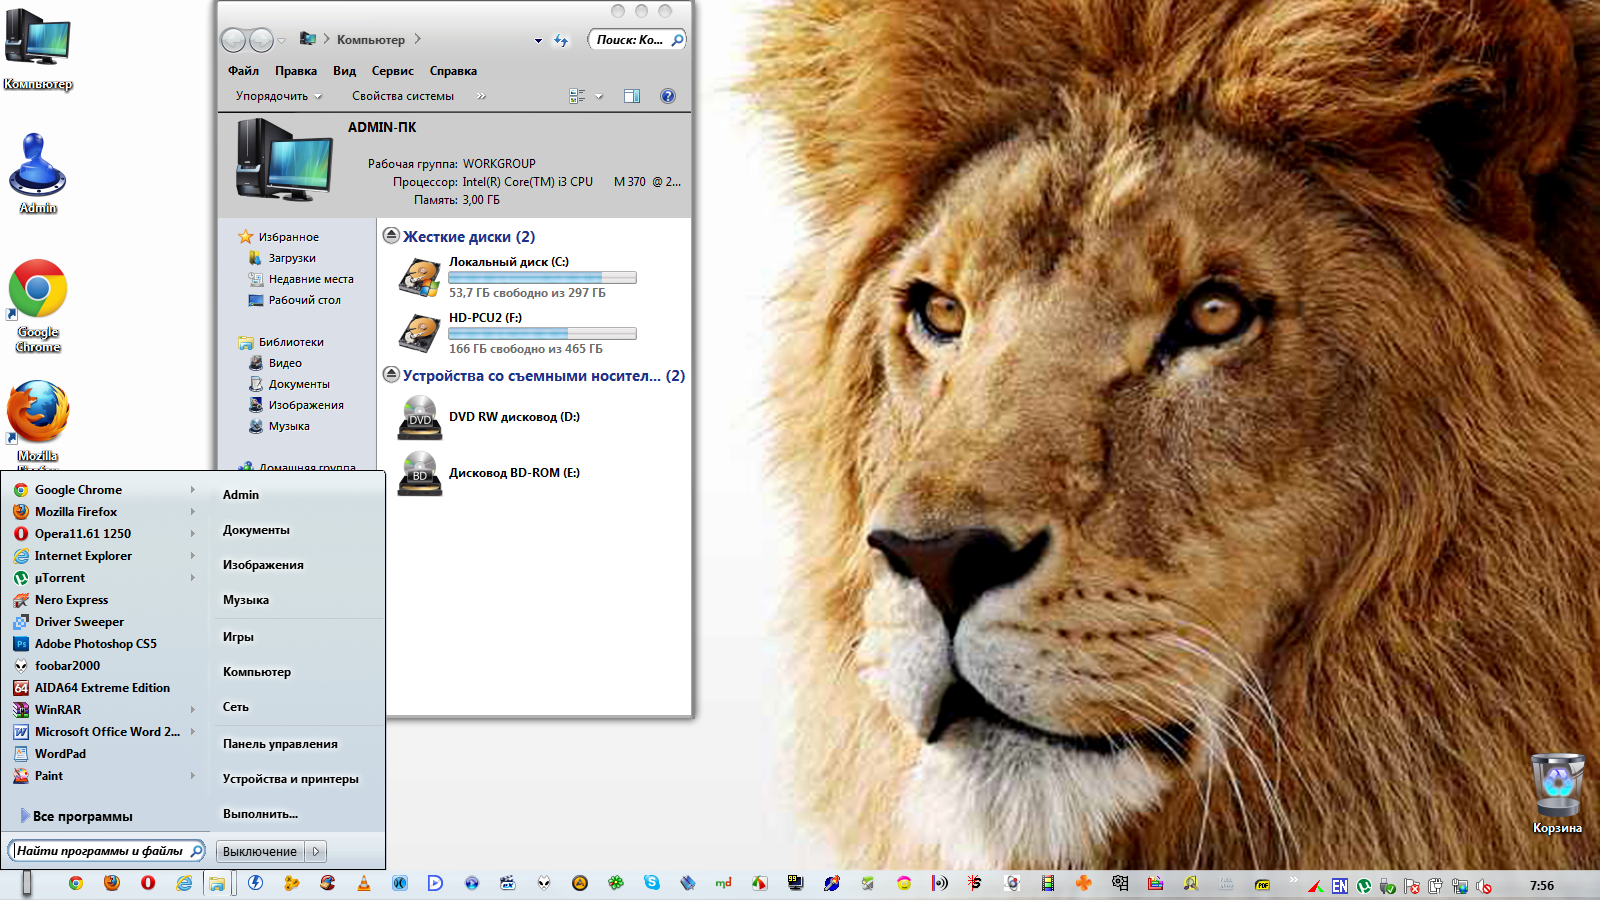Expand Google Chrome jump list arrow
1600x900 pixels.
click(193, 490)
